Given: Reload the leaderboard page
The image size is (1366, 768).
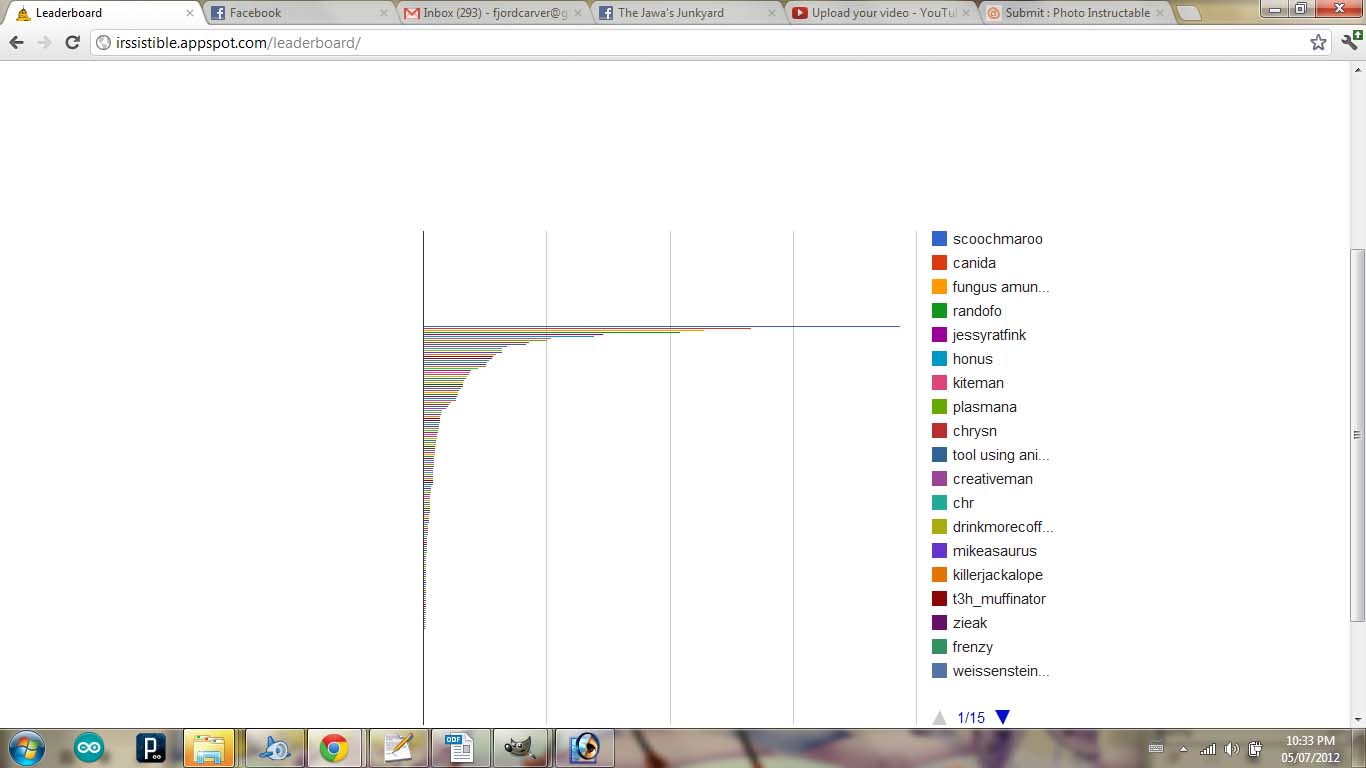Looking at the screenshot, I should point(72,43).
